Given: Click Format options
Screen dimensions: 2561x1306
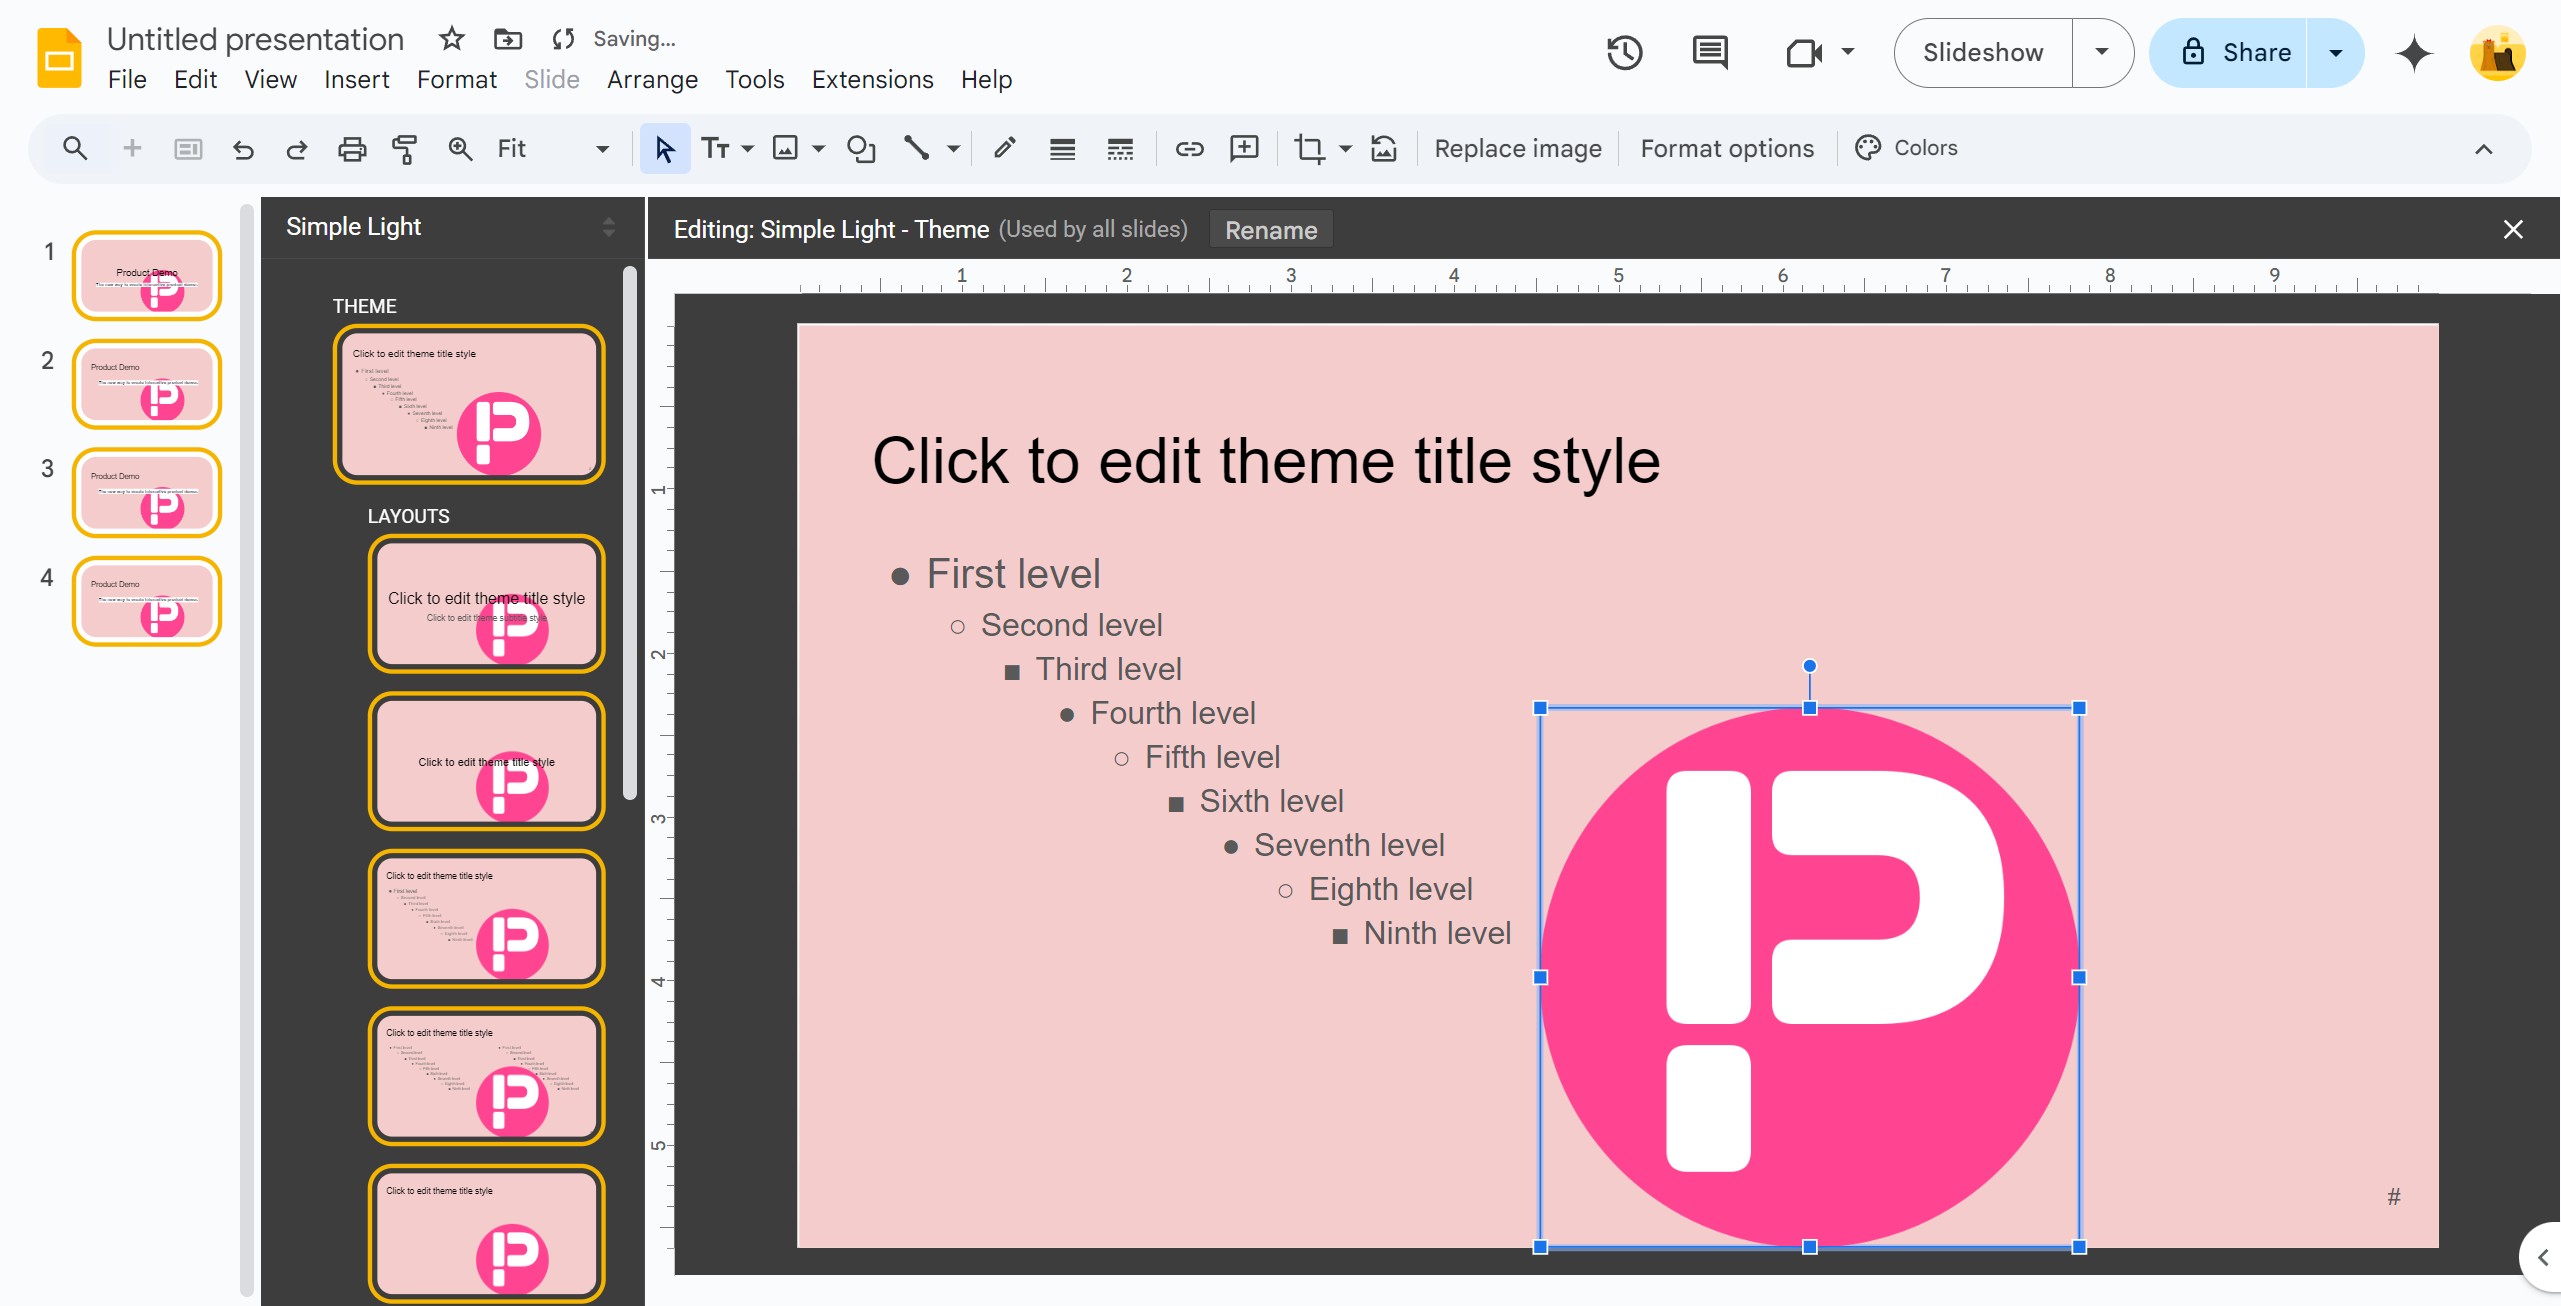Looking at the screenshot, I should (x=1727, y=149).
